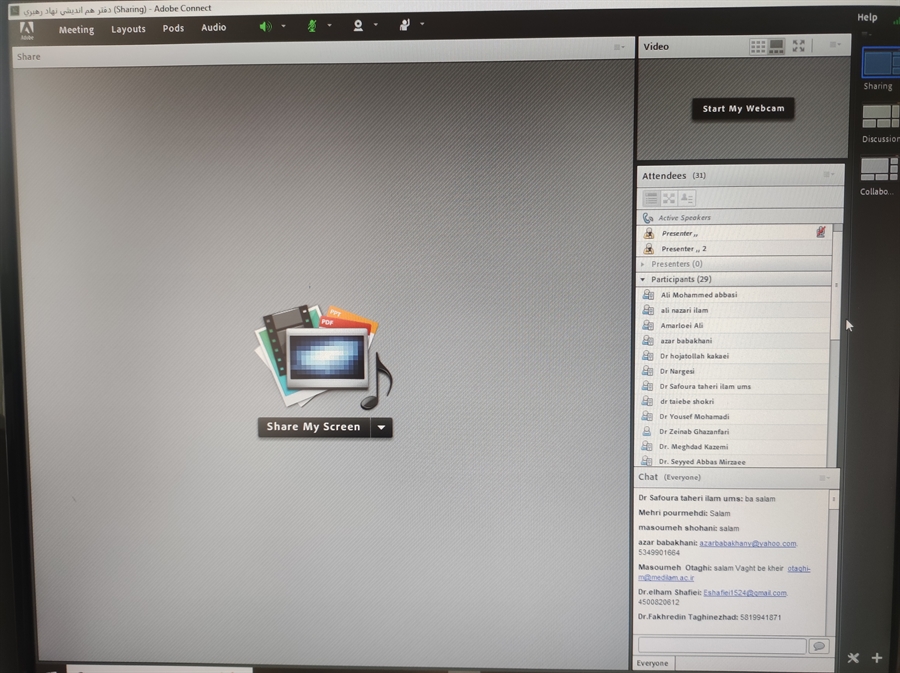900x673 pixels.
Task: Open the dropdown arrow beside Share My Screen
Action: [x=382, y=427]
